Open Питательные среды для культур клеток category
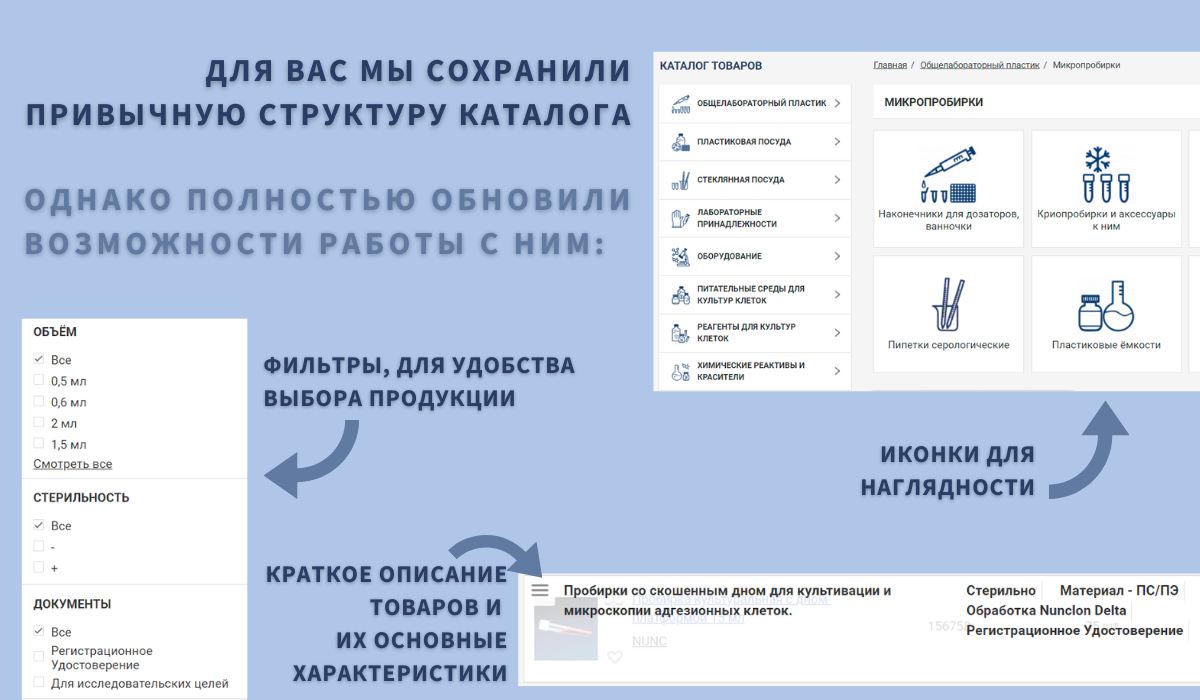 [x=750, y=295]
